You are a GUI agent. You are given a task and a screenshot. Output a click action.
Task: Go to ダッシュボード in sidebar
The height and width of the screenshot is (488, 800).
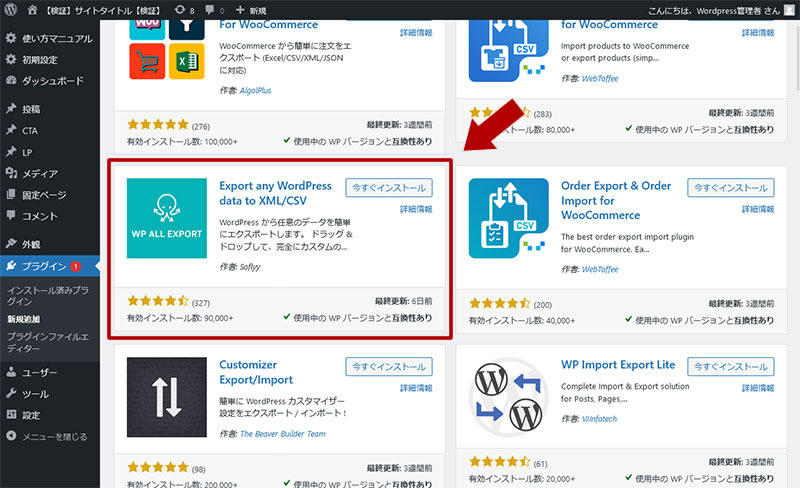point(53,81)
